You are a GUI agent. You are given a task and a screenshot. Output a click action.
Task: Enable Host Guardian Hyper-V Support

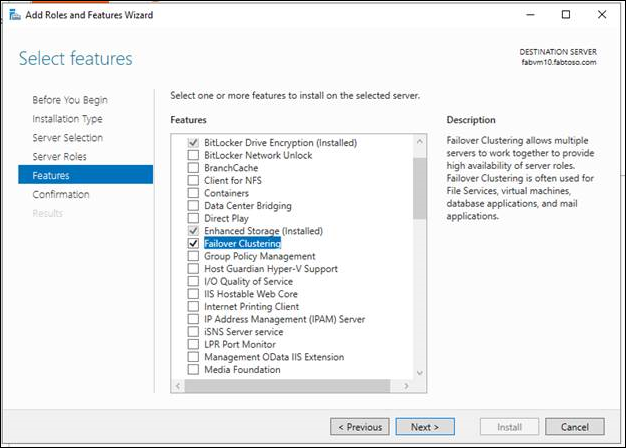pos(194,269)
